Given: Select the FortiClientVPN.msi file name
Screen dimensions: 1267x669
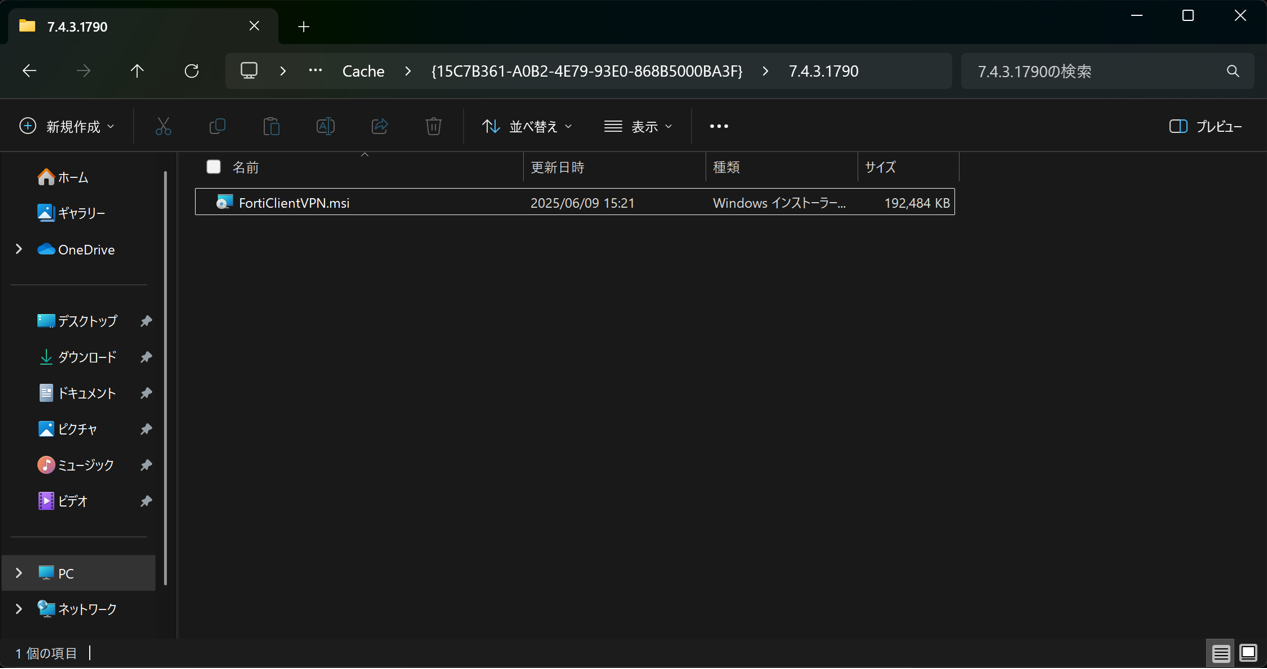Looking at the screenshot, I should point(294,203).
